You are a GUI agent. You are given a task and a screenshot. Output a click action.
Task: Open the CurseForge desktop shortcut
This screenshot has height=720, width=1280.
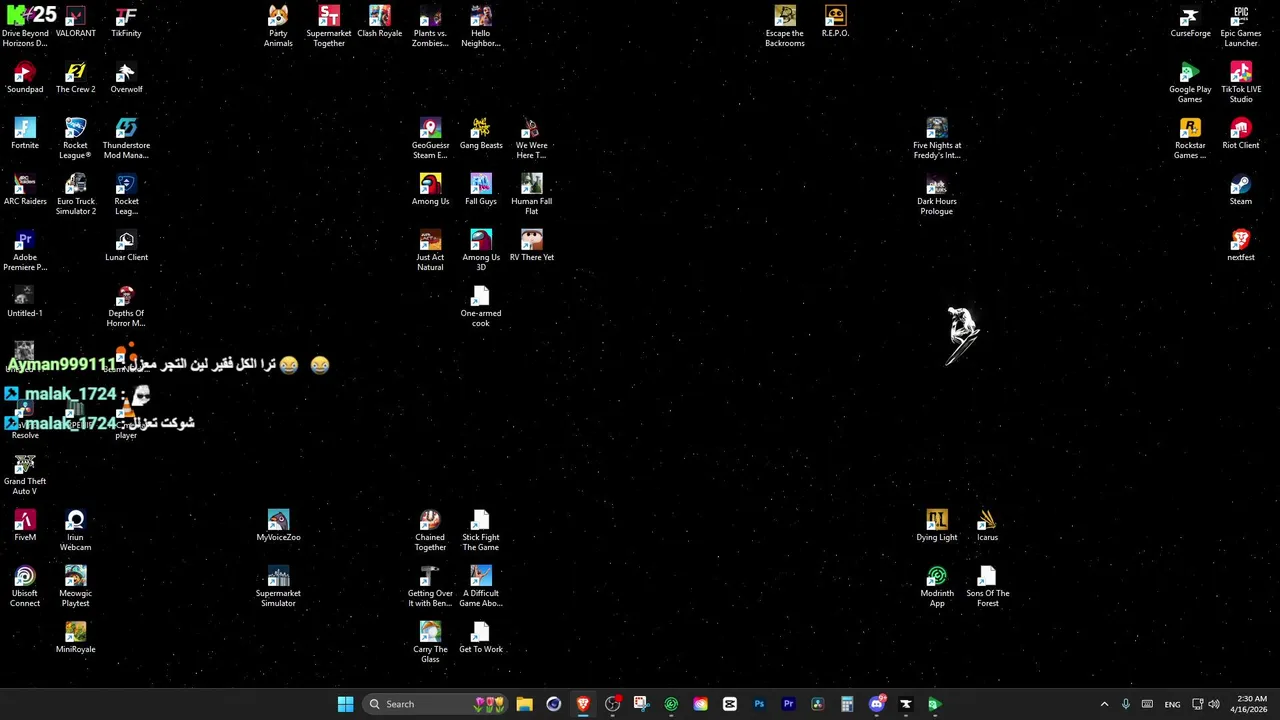1190,22
